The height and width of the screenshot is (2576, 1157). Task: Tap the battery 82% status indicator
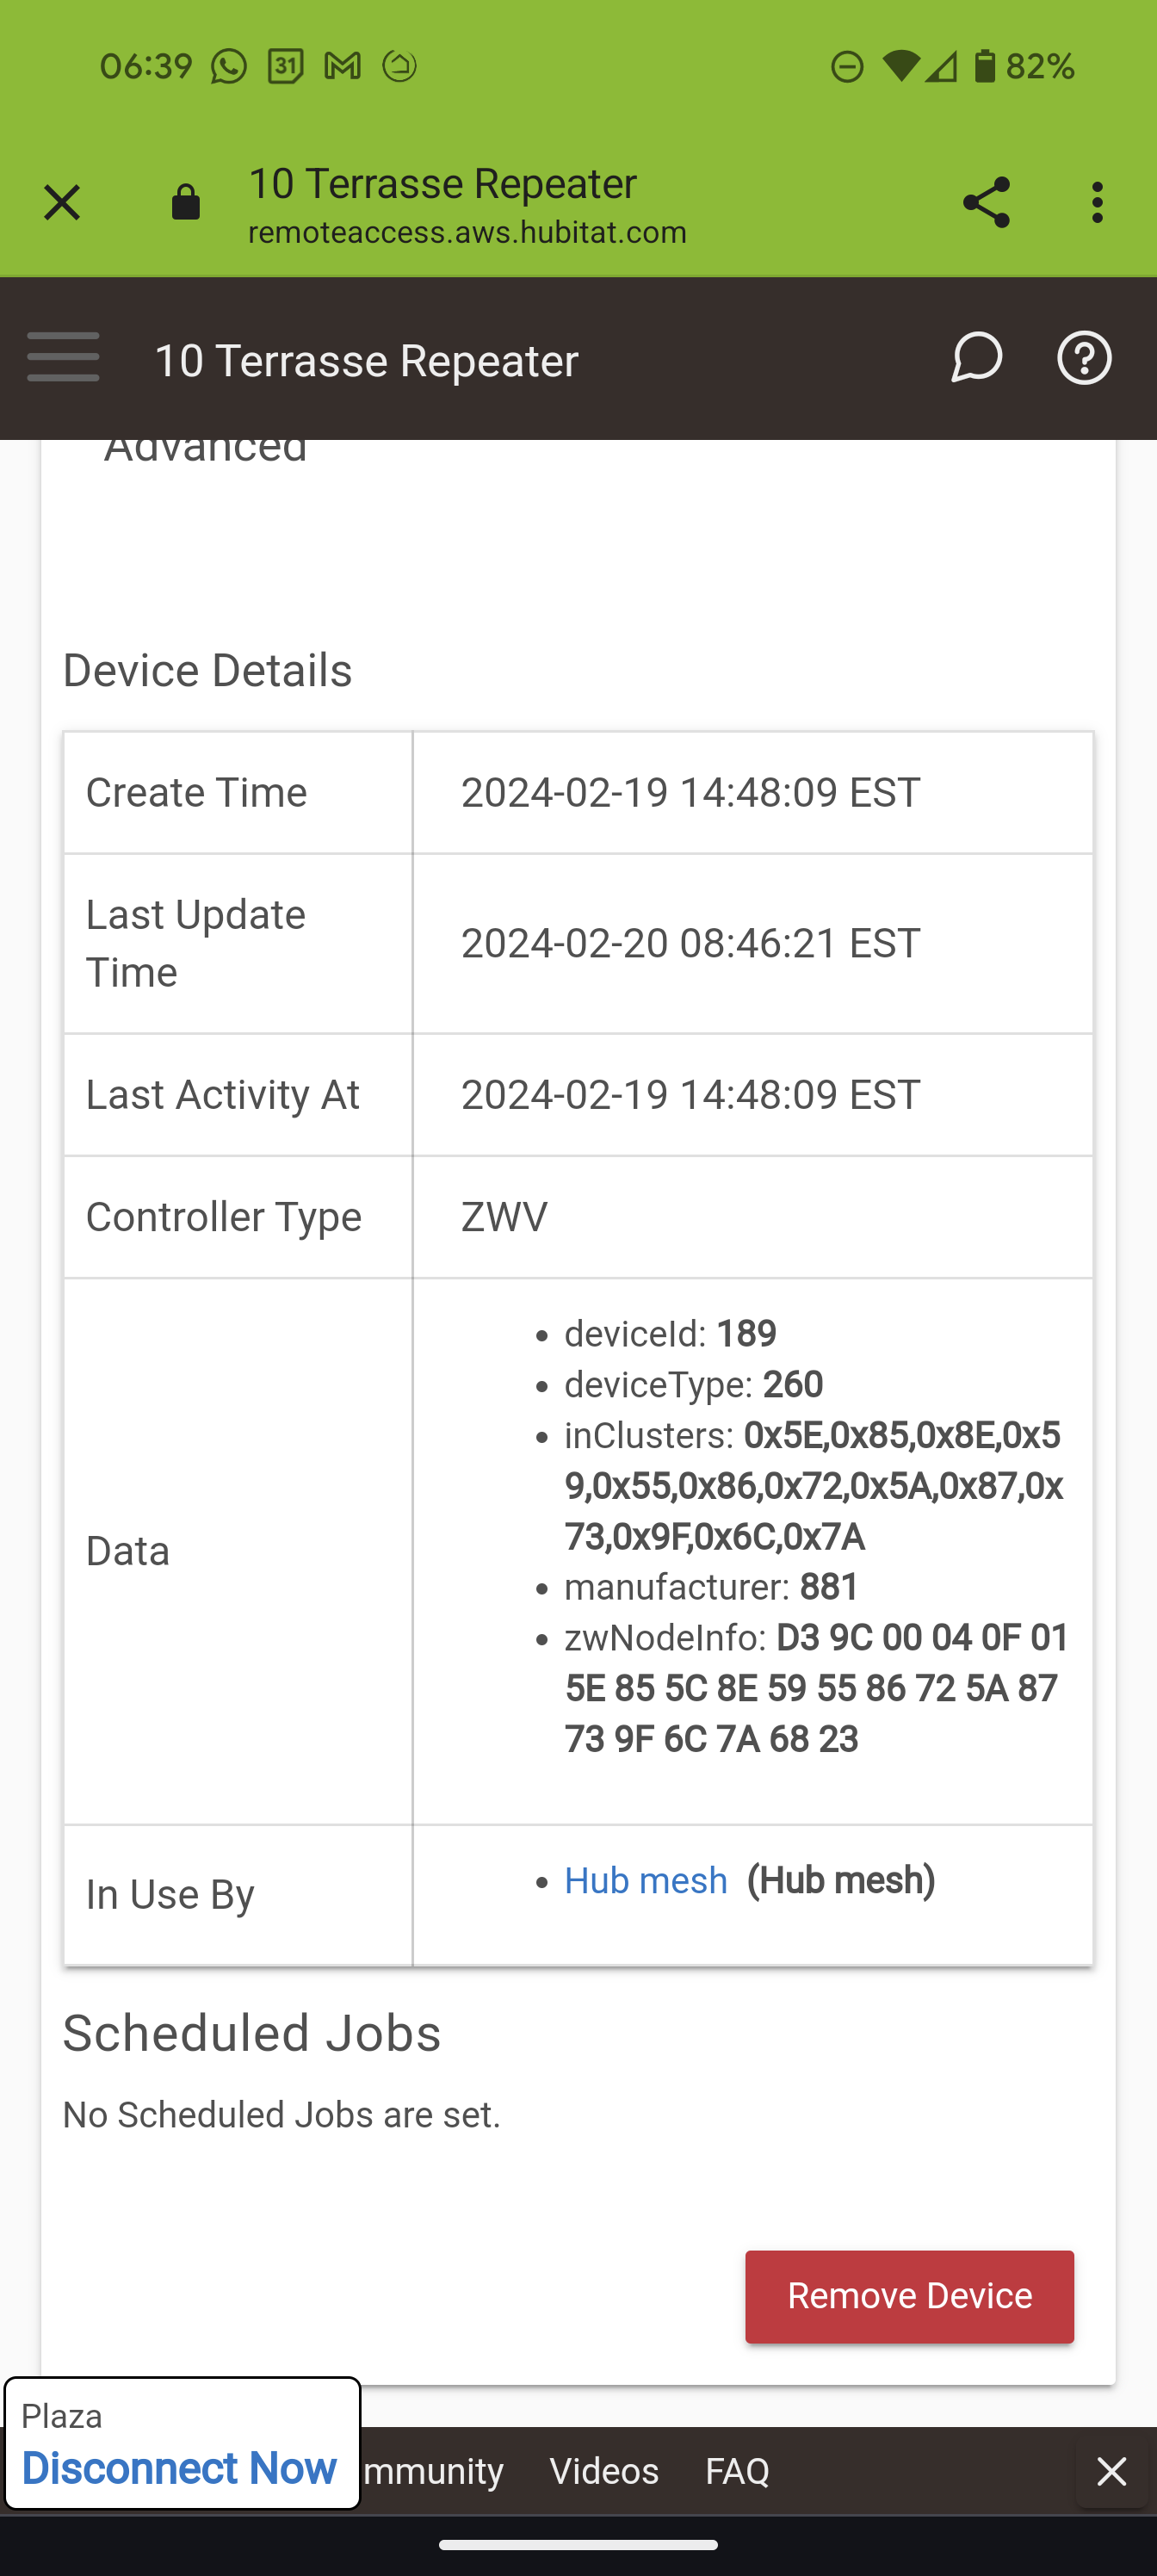pos(1024,67)
